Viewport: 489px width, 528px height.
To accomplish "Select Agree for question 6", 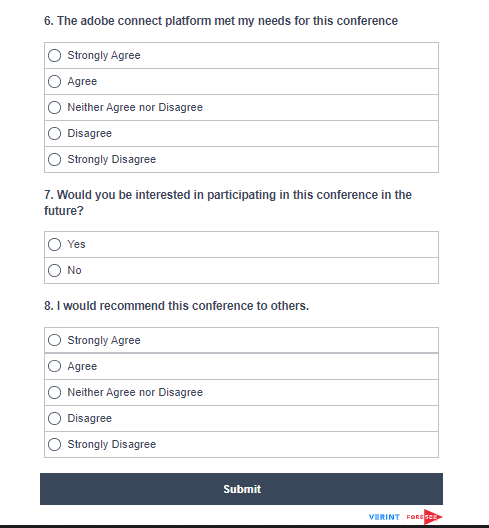I will tap(55, 81).
